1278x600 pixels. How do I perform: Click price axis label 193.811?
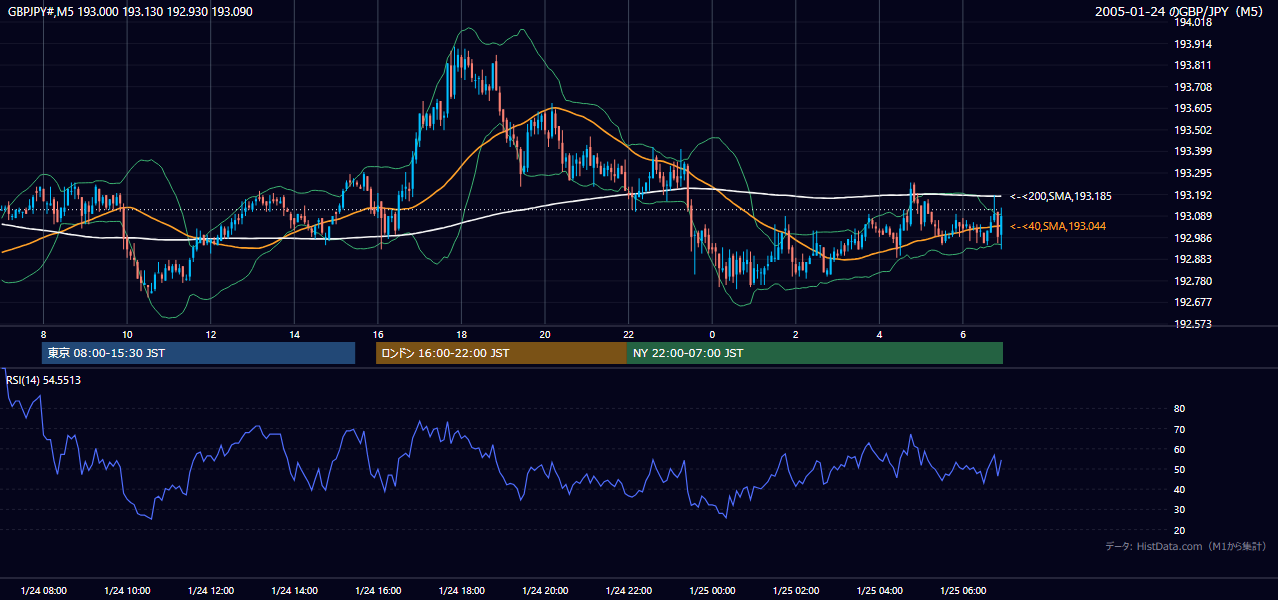pos(1192,66)
